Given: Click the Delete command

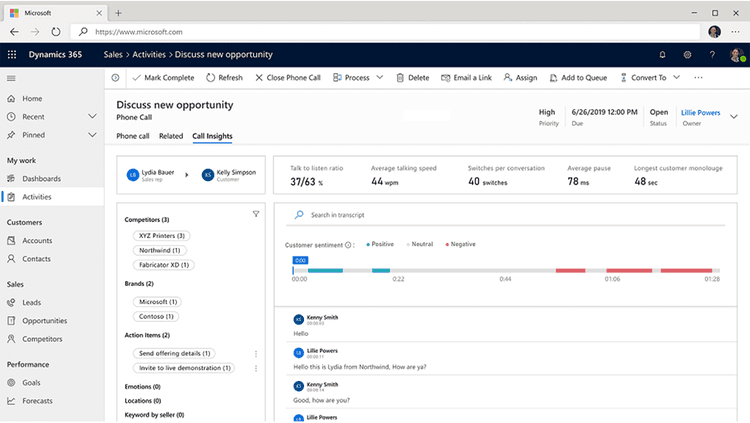Looking at the screenshot, I should coord(412,78).
